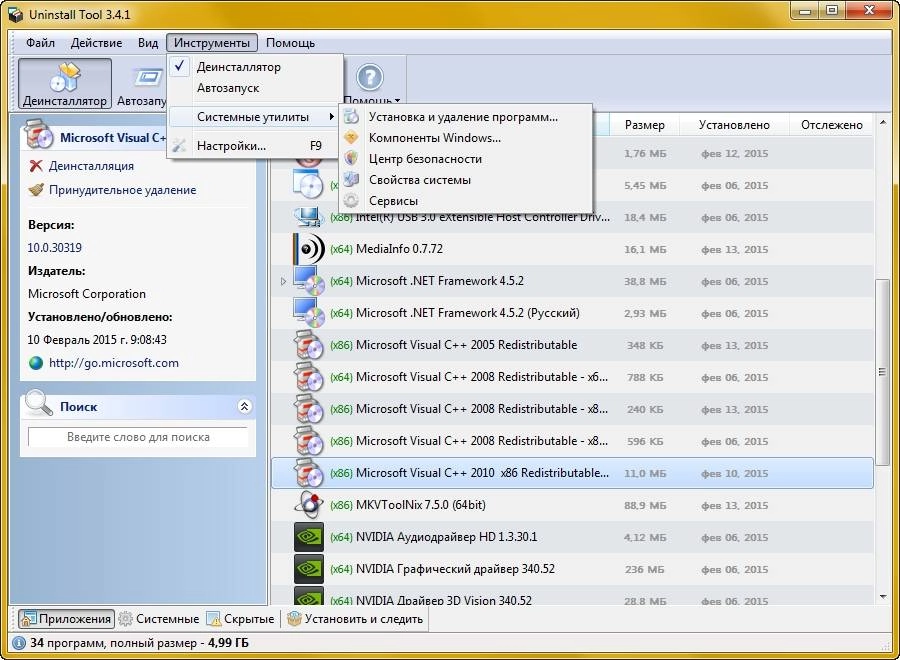Click the Введите слово для поиска field
This screenshot has height=660, width=900.
[x=138, y=437]
